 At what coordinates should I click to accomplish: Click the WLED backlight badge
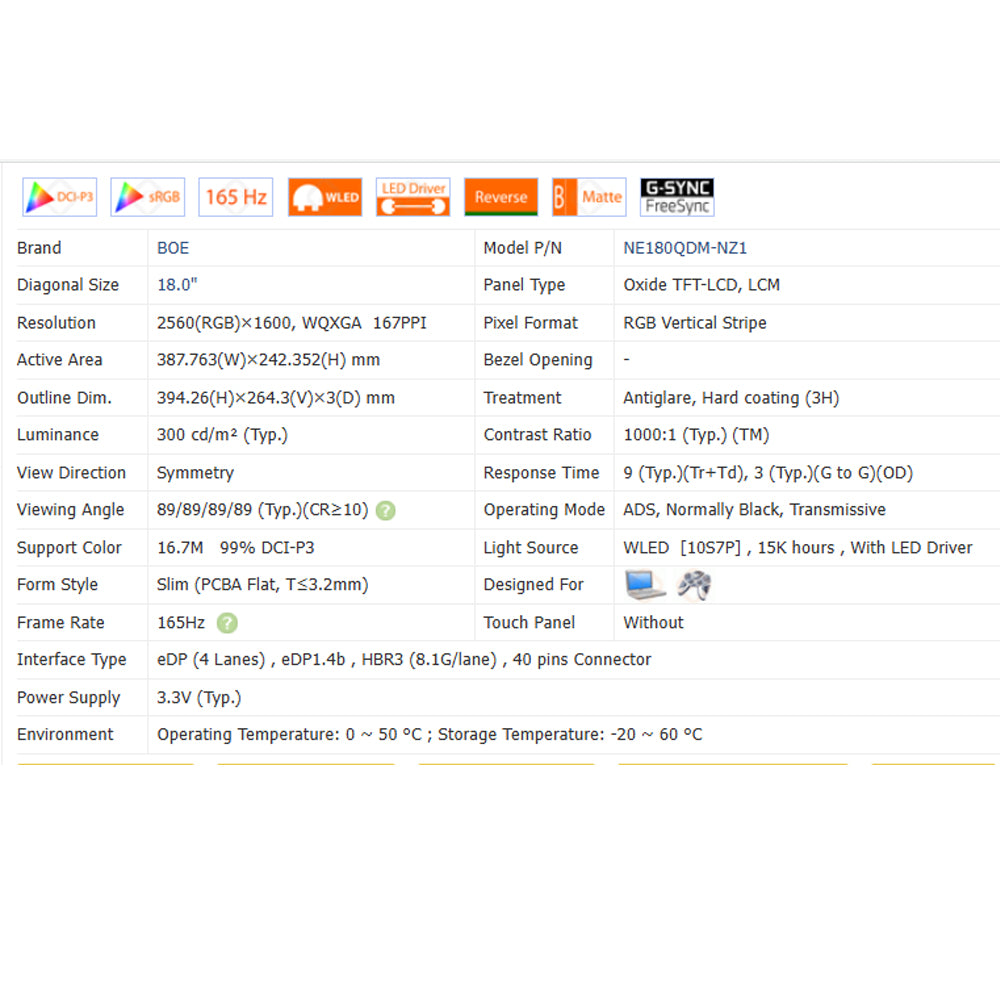tap(325, 197)
